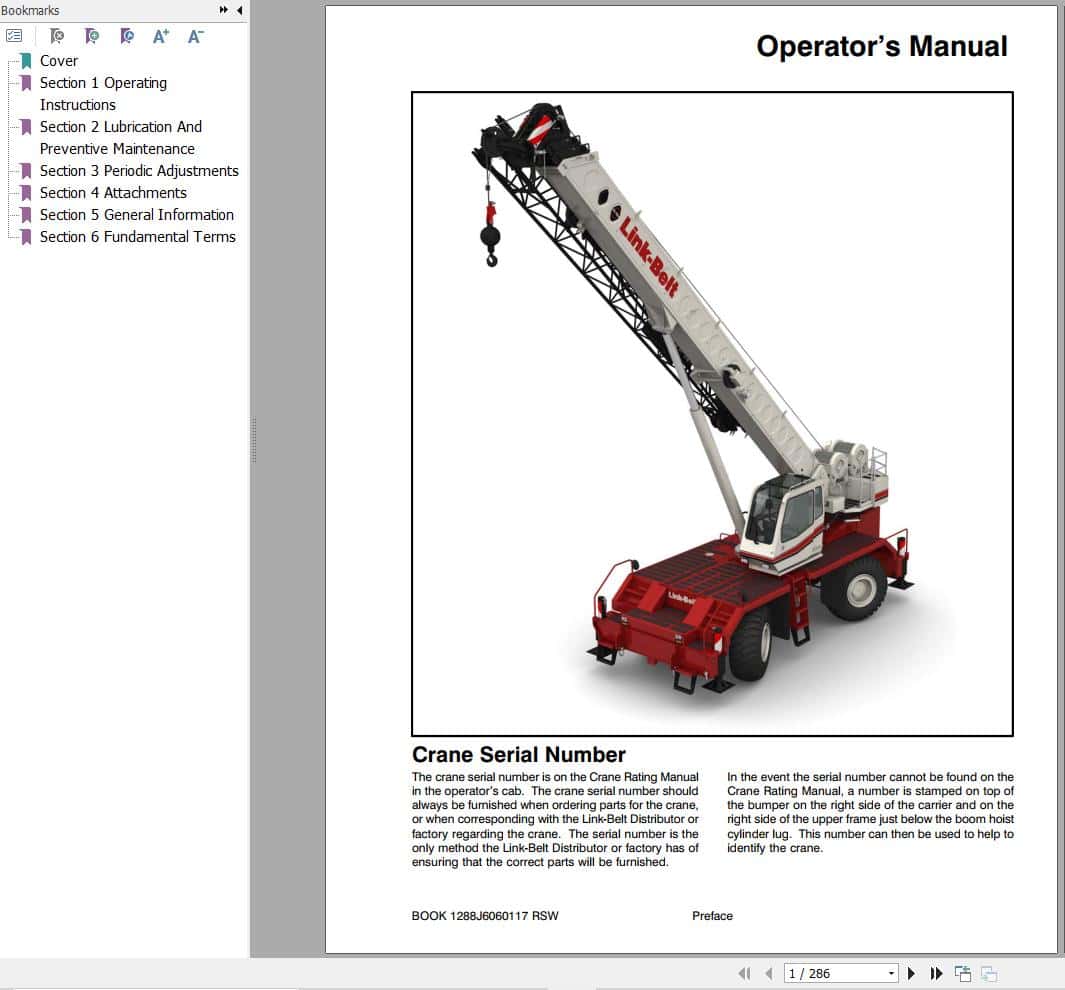This screenshot has width=1065, height=990.
Task: Click the fit-width view icon at bottom right
Action: 988,973
